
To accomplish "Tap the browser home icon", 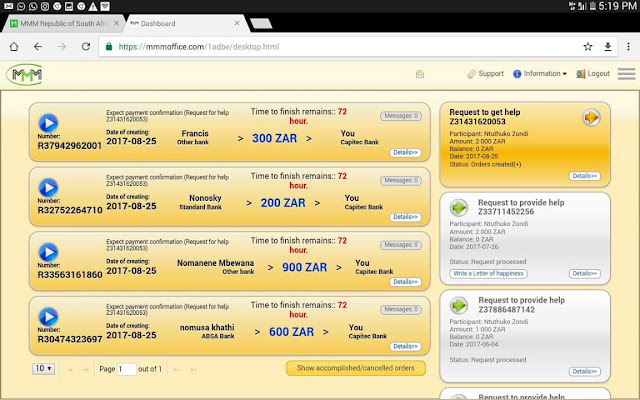I will point(14,47).
